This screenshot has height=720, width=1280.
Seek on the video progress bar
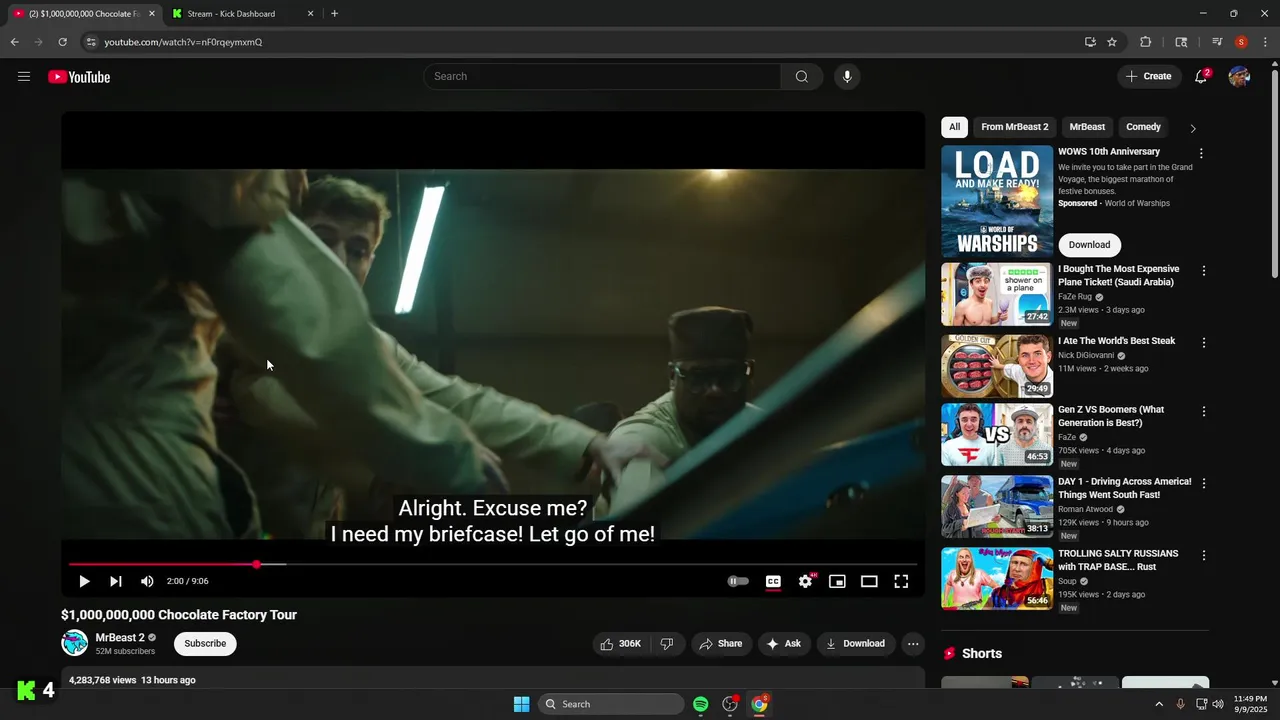coord(493,565)
